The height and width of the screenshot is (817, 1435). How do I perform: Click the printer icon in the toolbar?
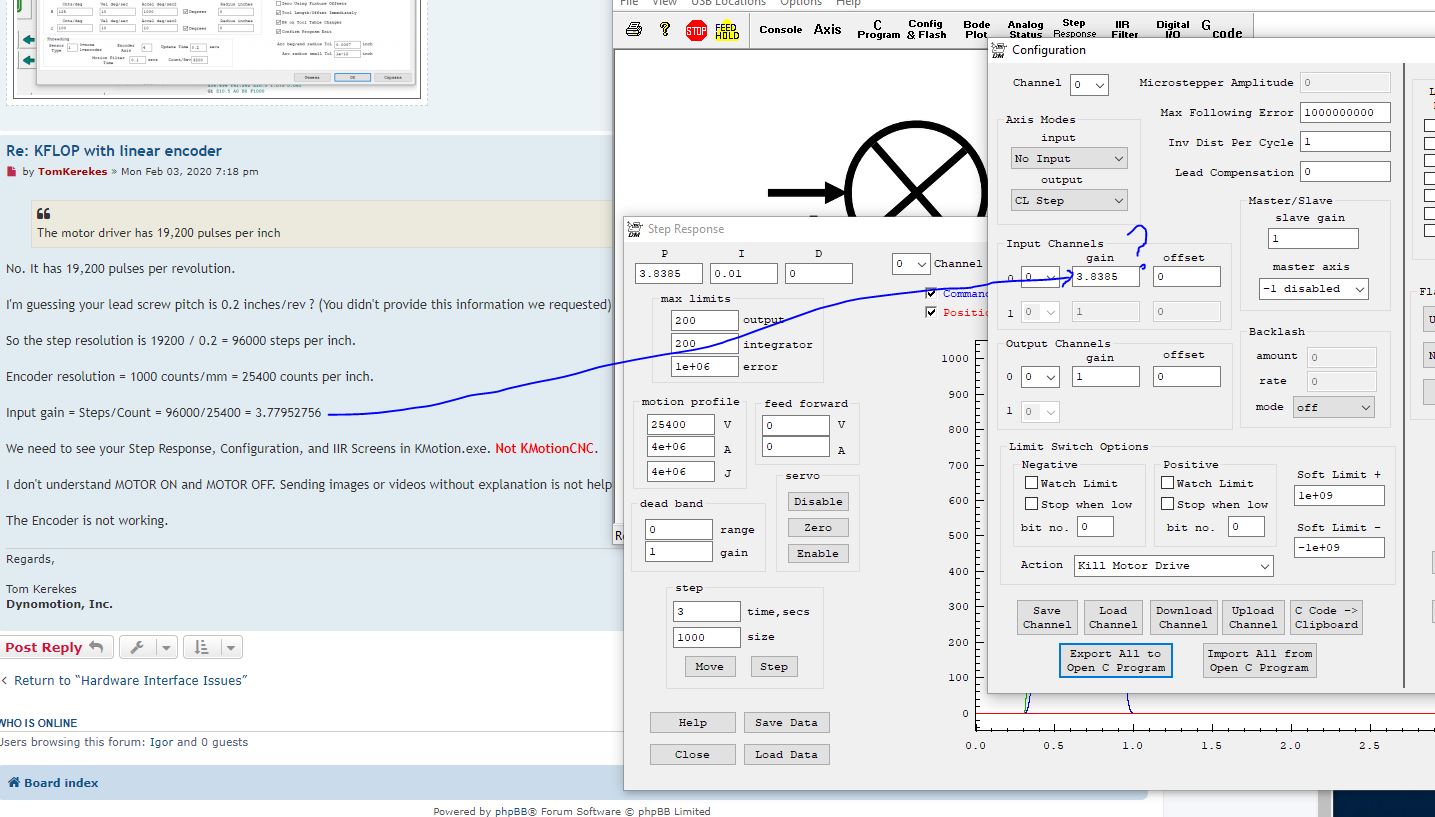(633, 30)
